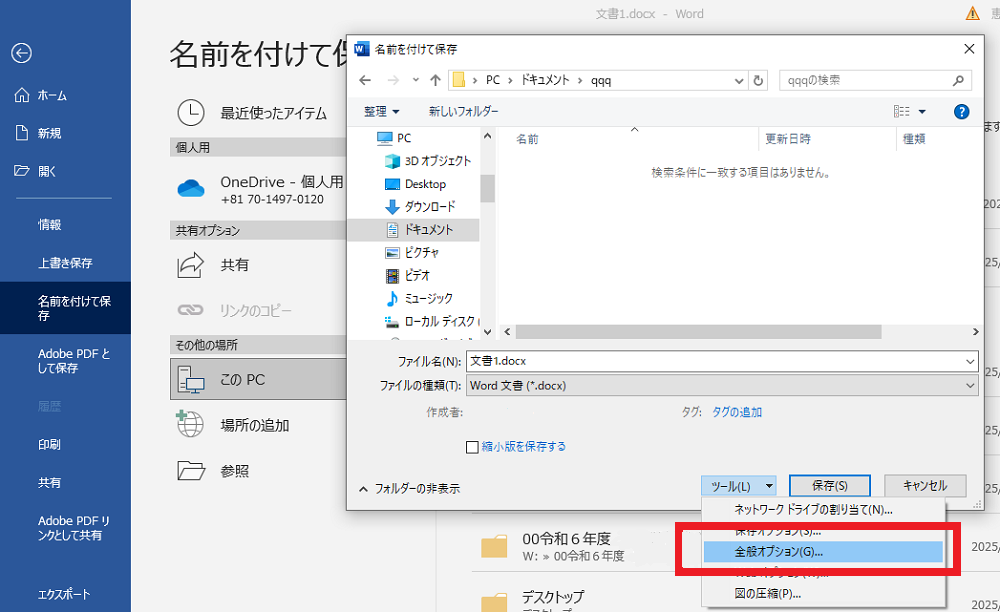Click Add a tag (タグの追加) link
1000x612 pixels.
click(x=737, y=412)
